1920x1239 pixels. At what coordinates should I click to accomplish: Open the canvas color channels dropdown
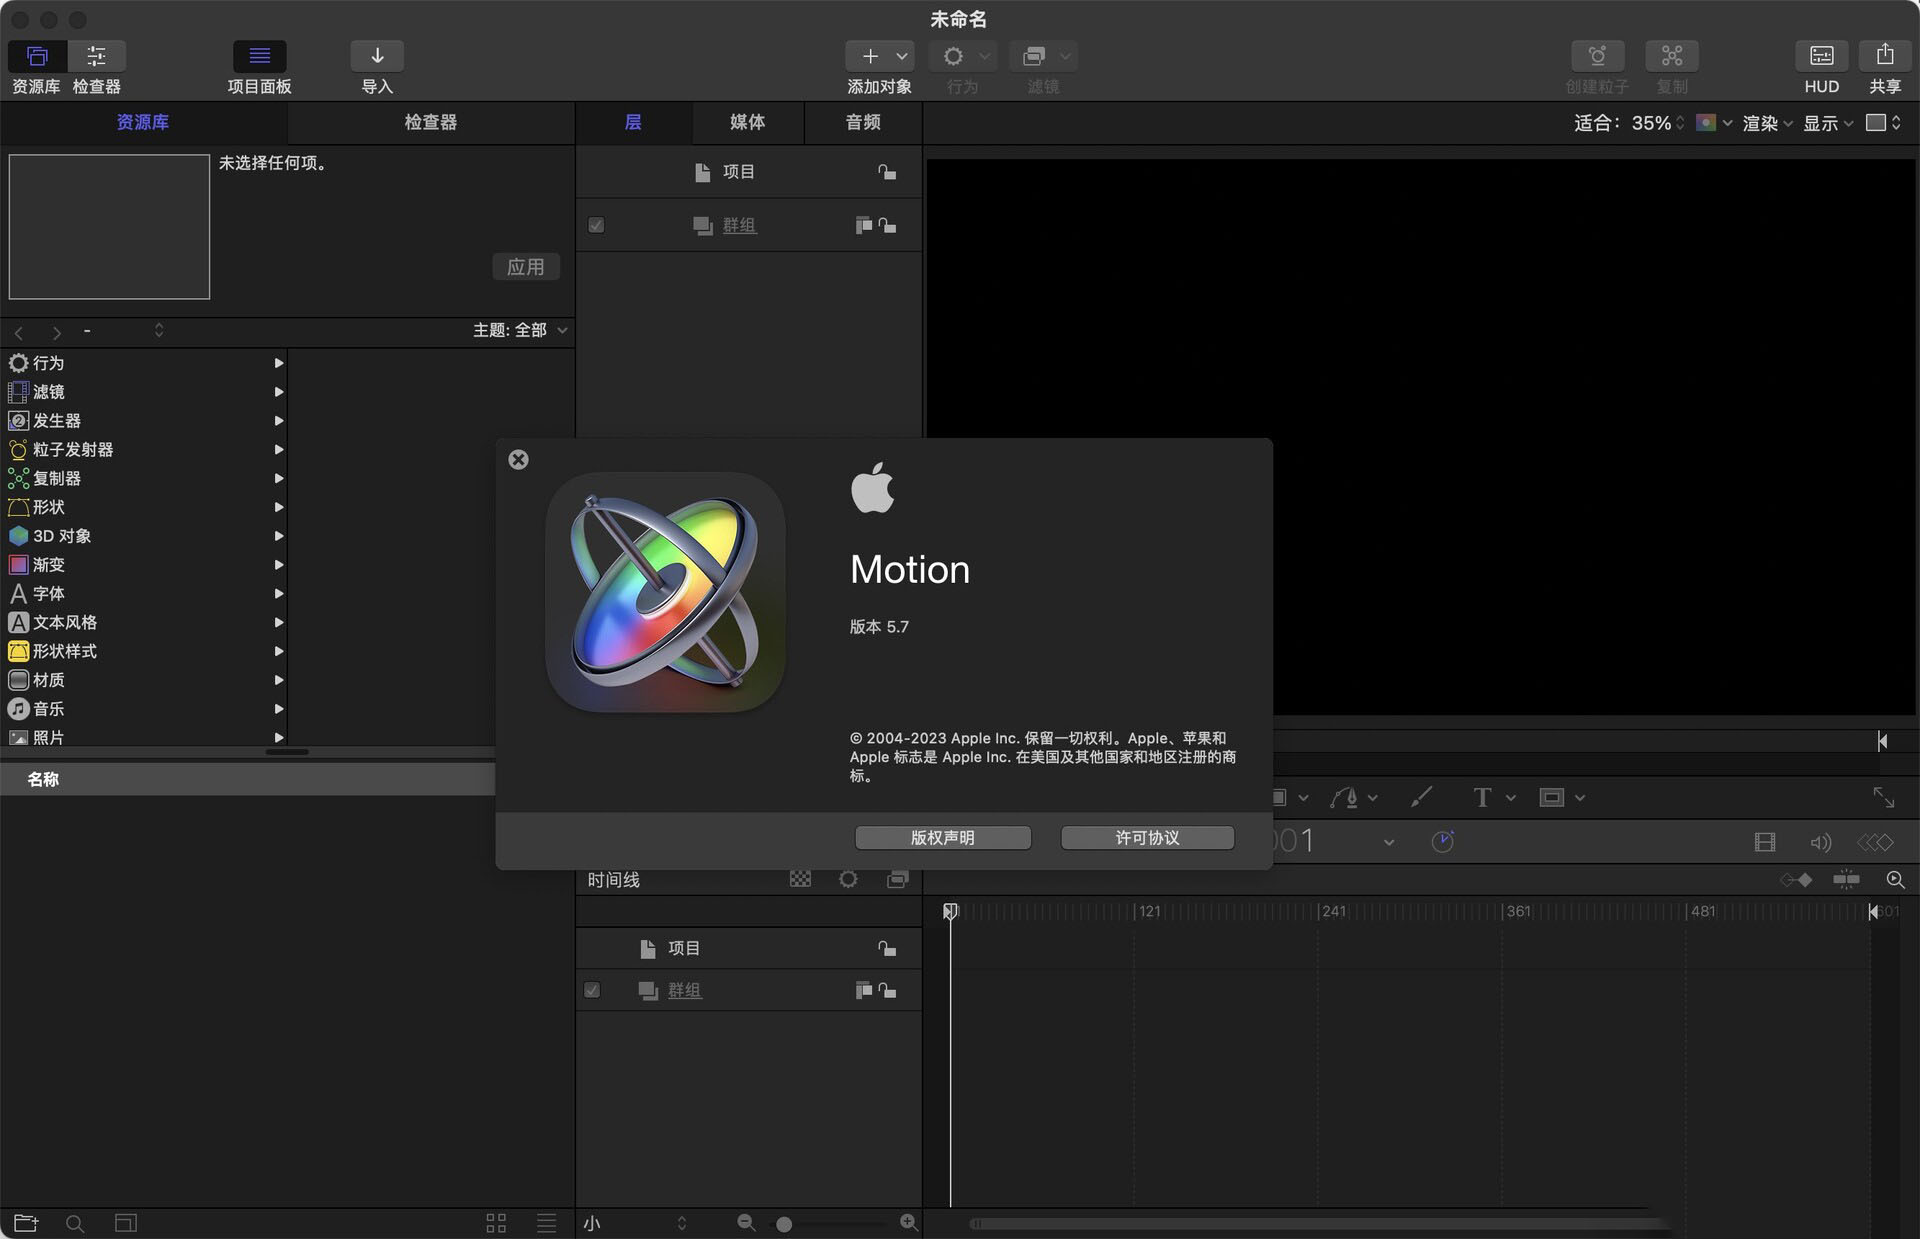[1714, 123]
